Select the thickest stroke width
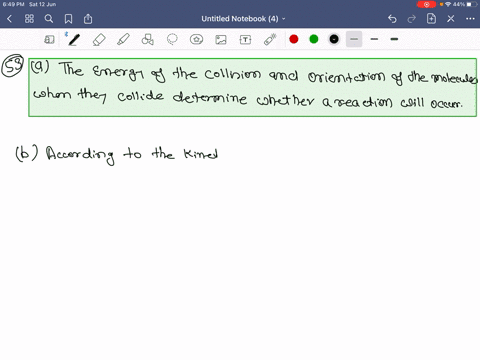 (x=394, y=39)
